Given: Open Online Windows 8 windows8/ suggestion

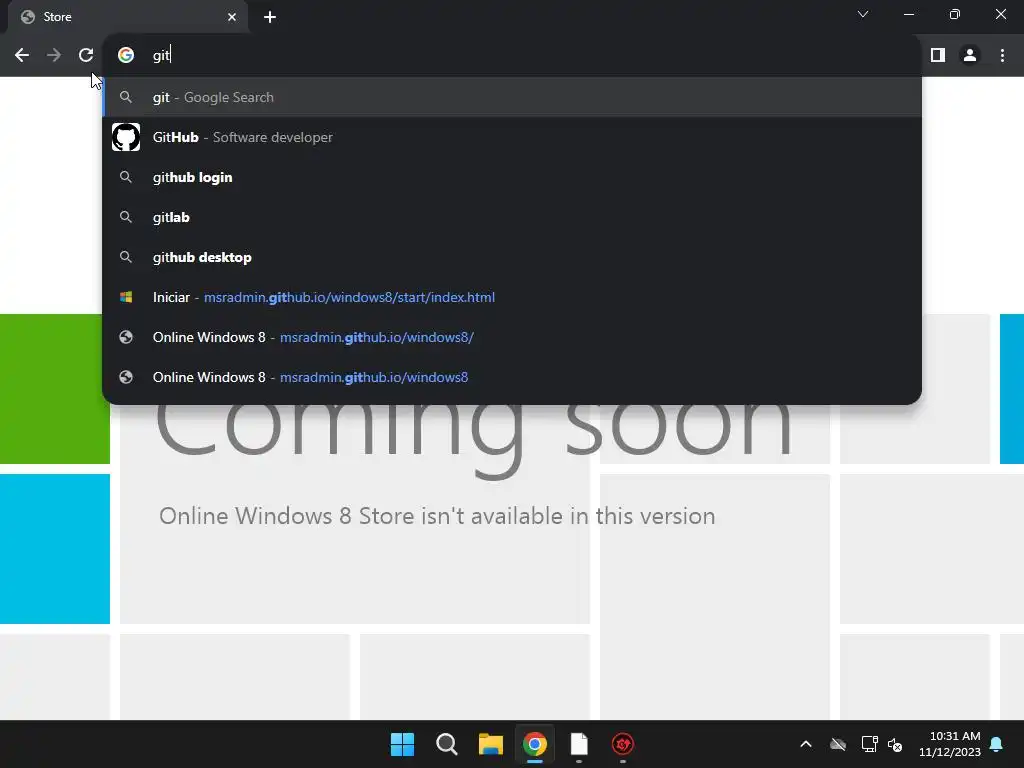Looking at the screenshot, I should 512,337.
